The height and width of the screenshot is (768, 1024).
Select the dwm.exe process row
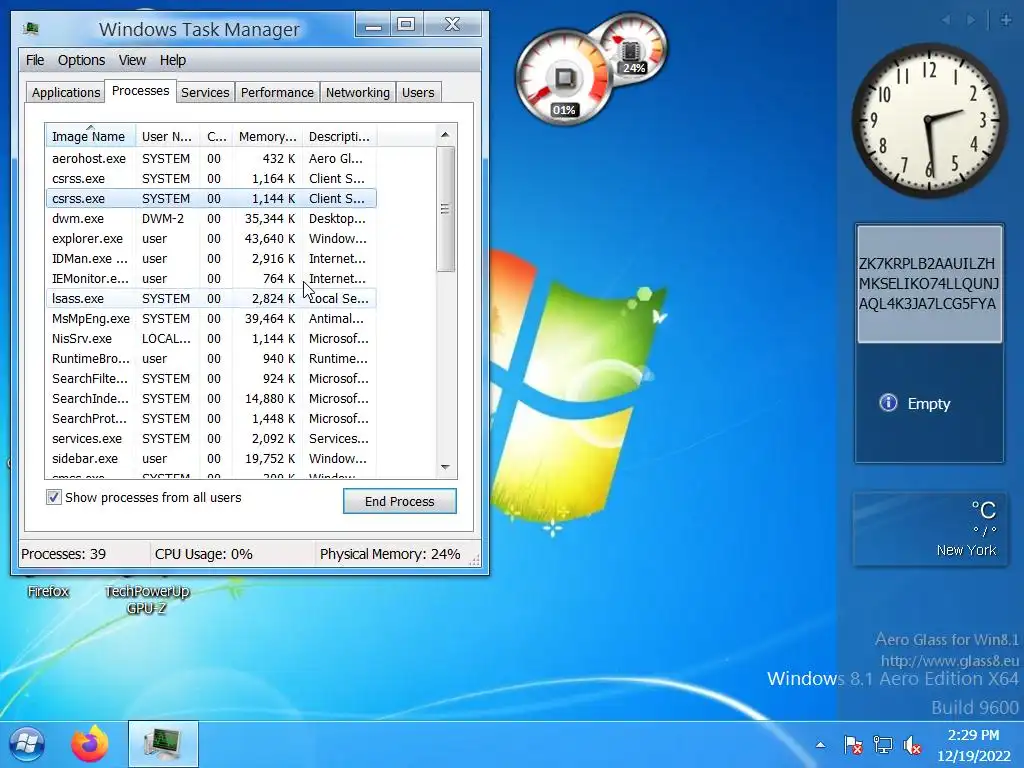[211, 219]
